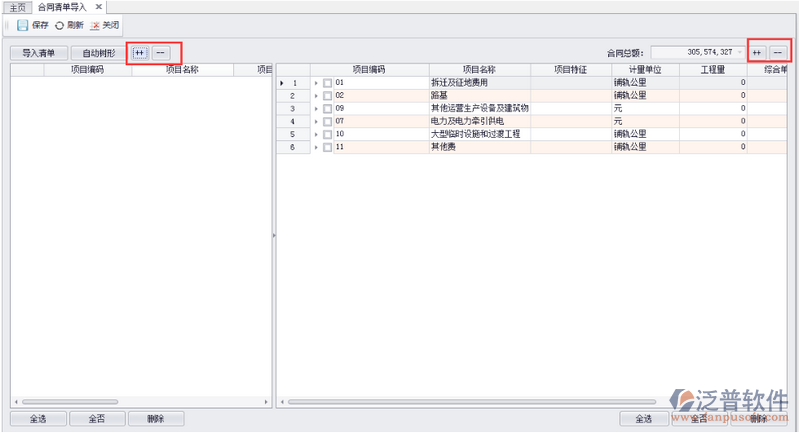The image size is (799, 433).
Task: Check the checkbox for row 01 拆迁及征地费用
Action: [327, 83]
